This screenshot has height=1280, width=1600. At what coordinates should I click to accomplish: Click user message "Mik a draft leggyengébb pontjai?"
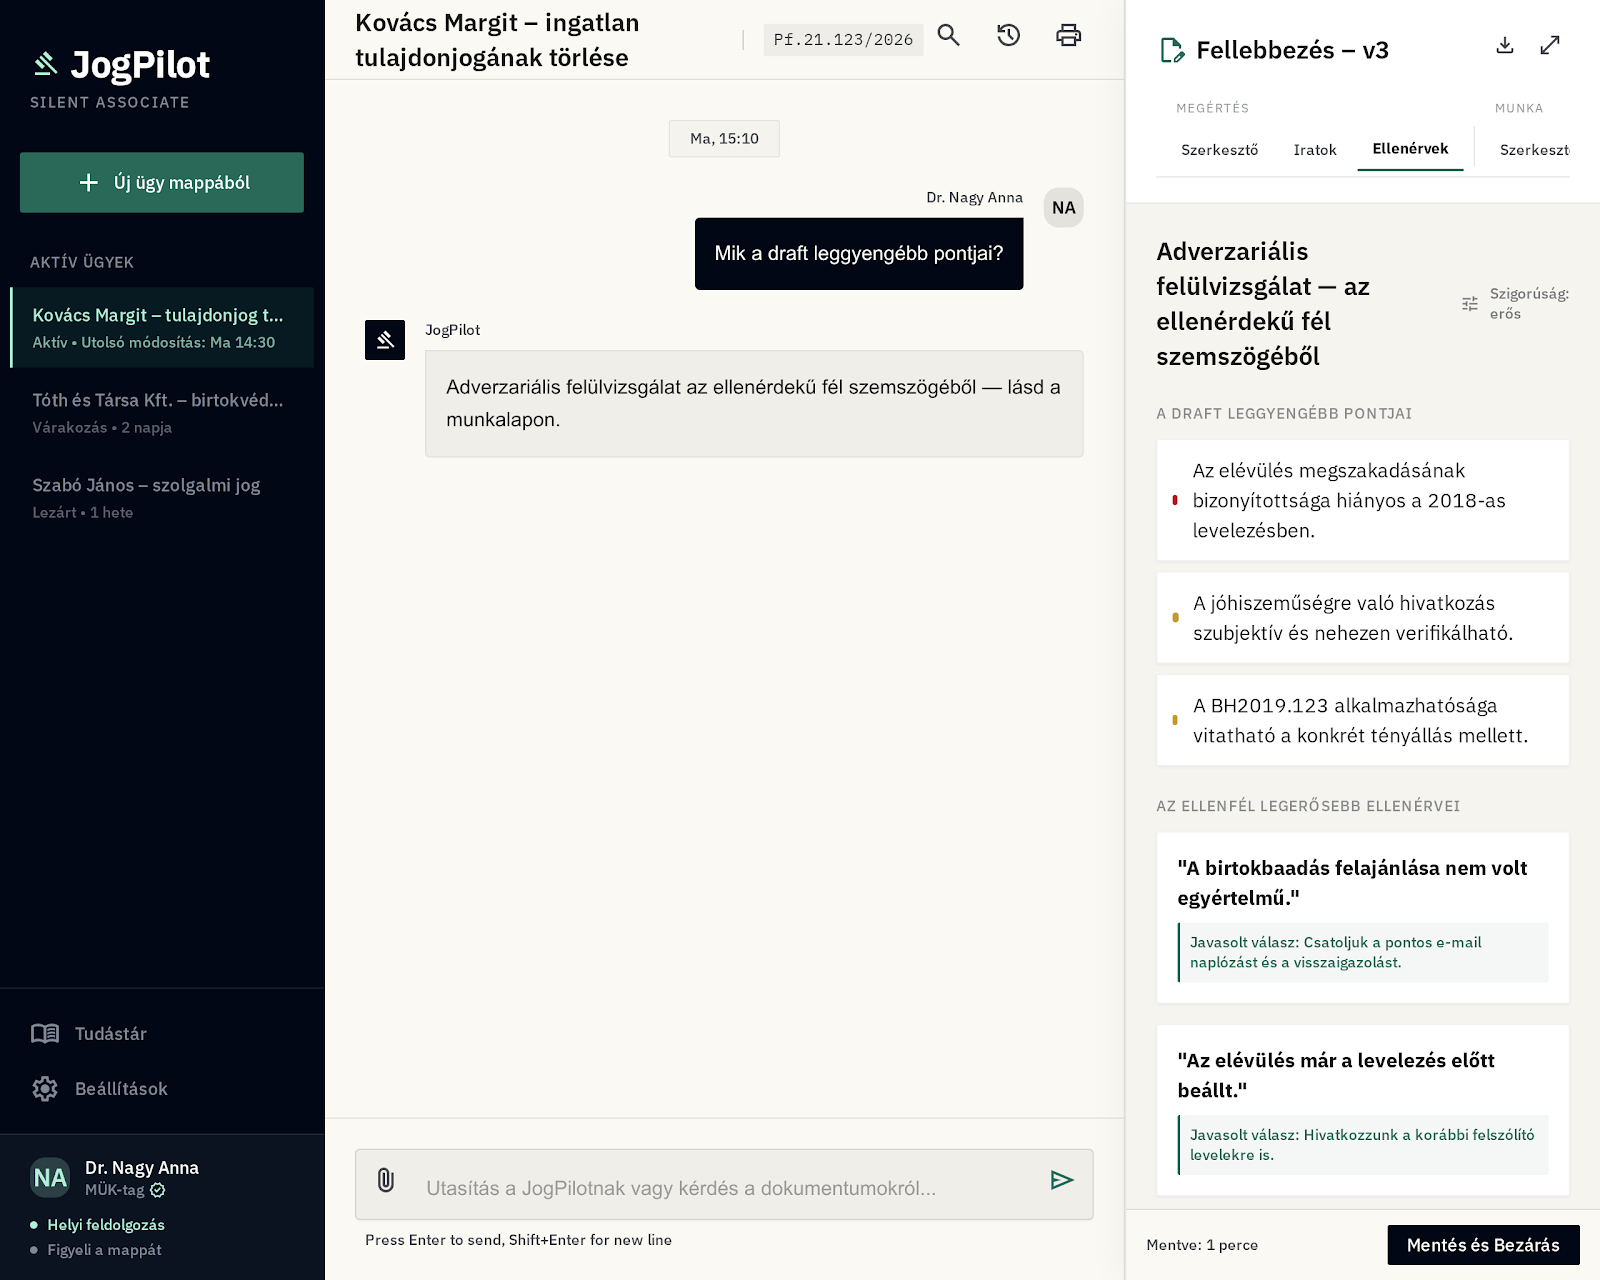click(x=859, y=254)
